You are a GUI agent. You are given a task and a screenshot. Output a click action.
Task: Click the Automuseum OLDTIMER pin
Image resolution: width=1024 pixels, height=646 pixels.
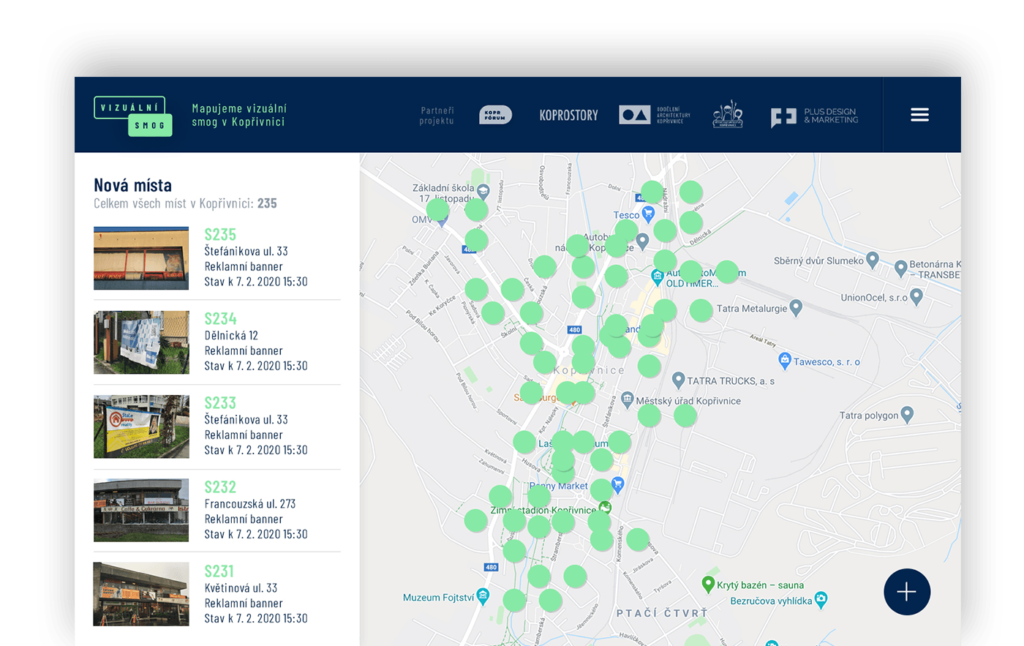click(x=657, y=278)
